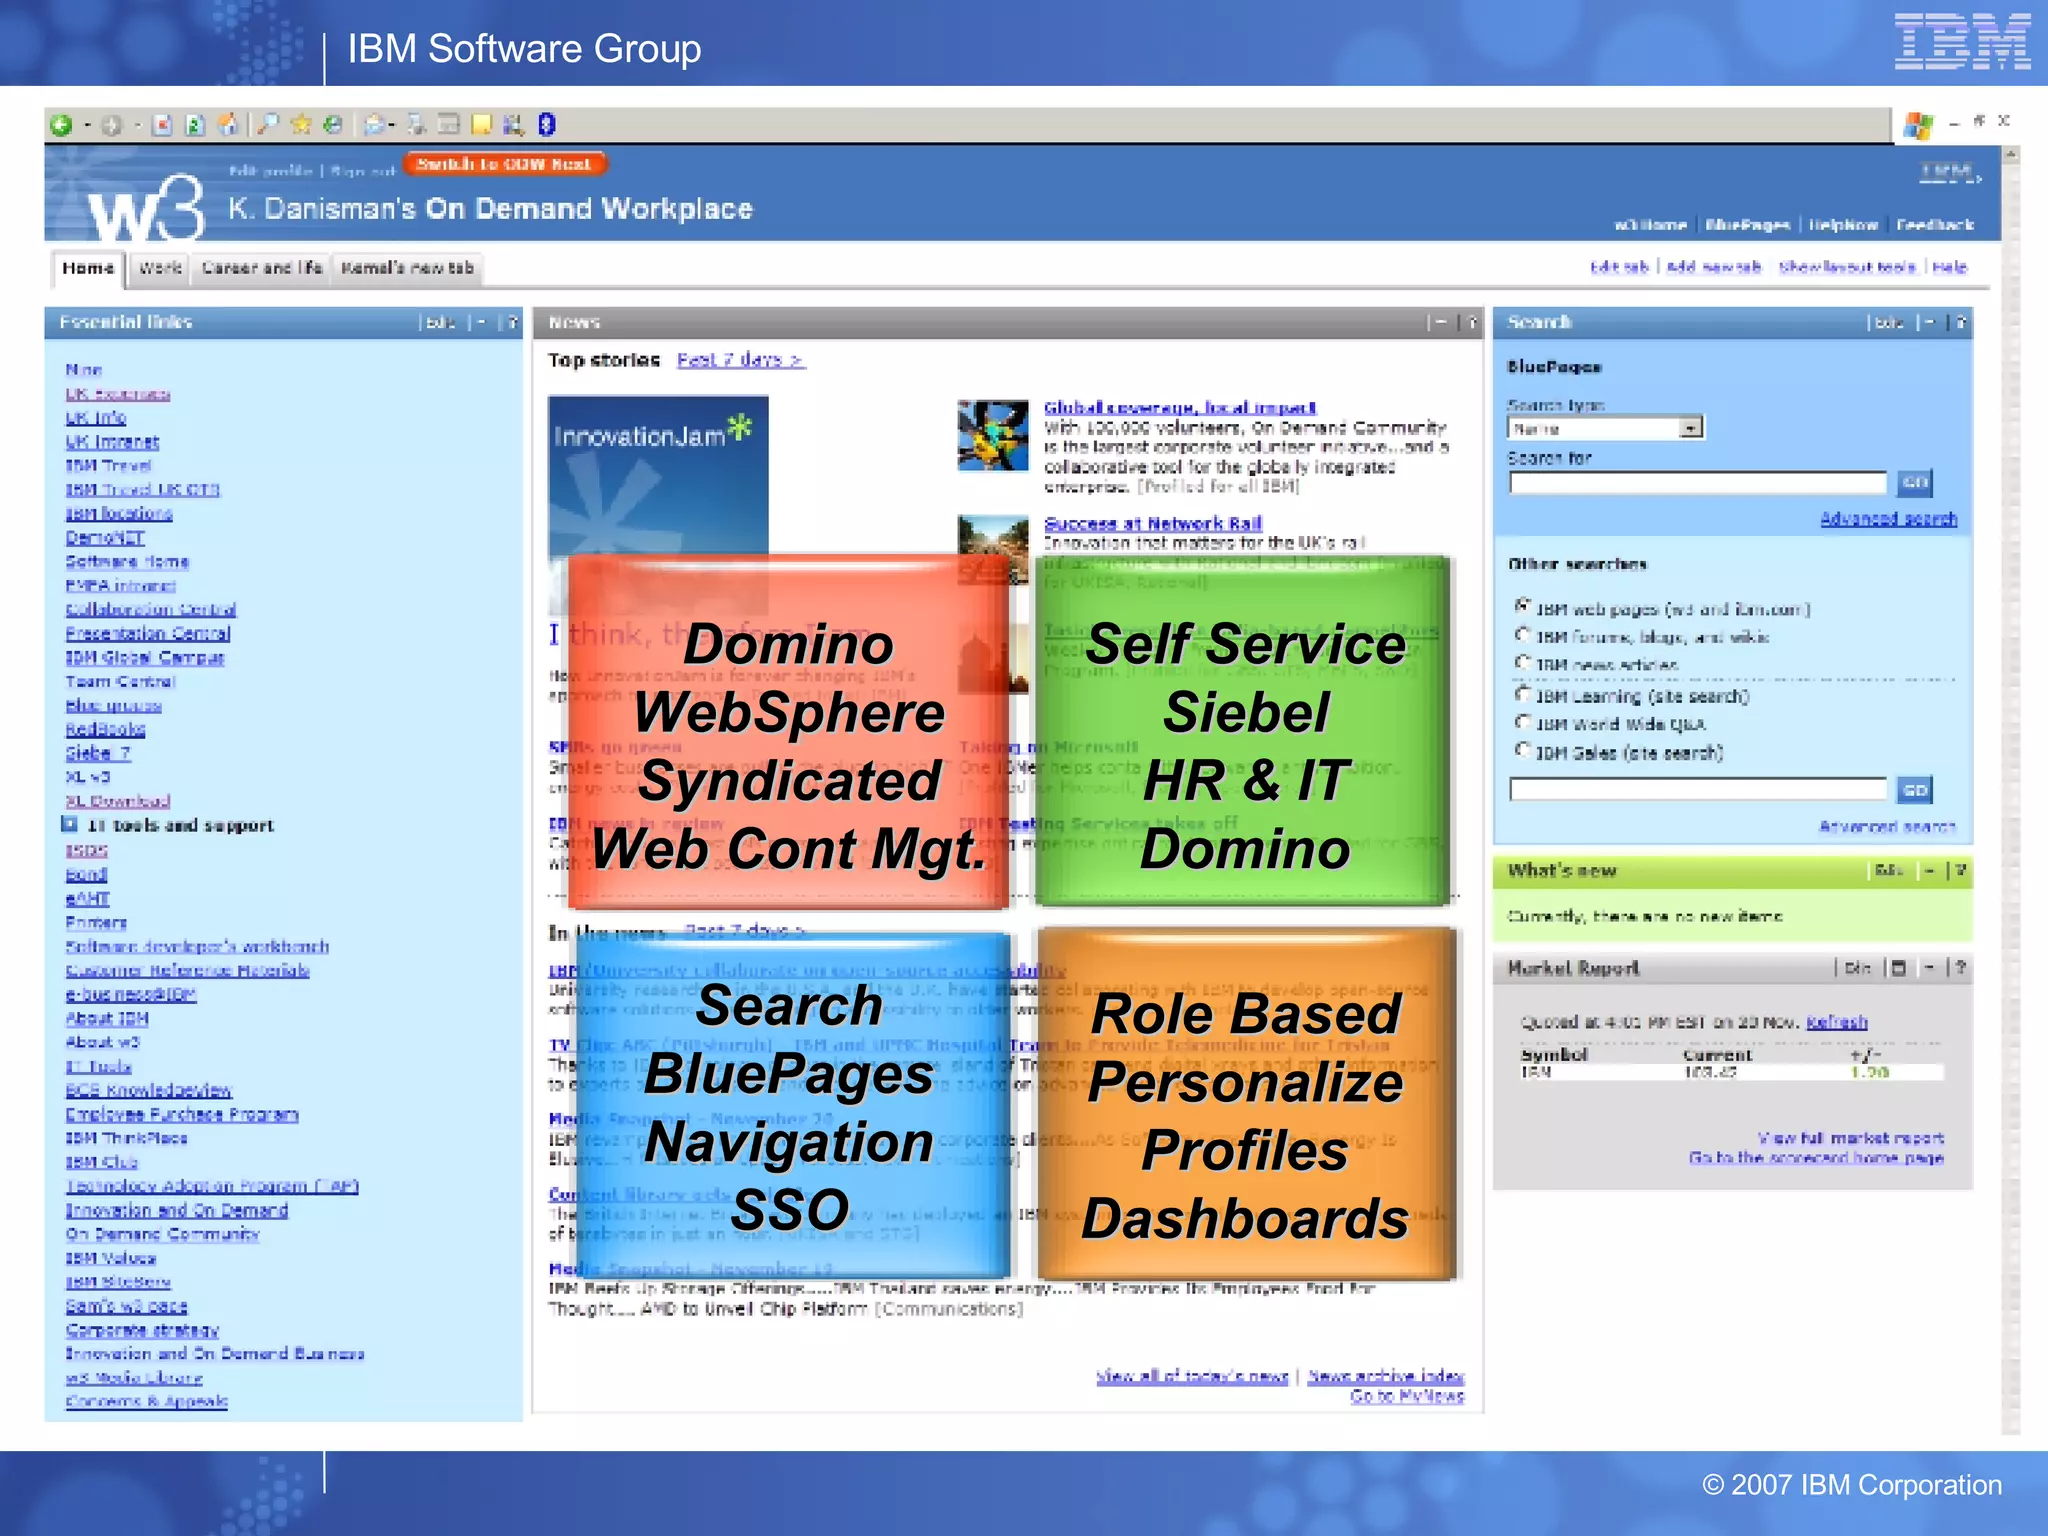Click the Refresh page toolbar icon
2048x1536 pixels.
click(195, 125)
